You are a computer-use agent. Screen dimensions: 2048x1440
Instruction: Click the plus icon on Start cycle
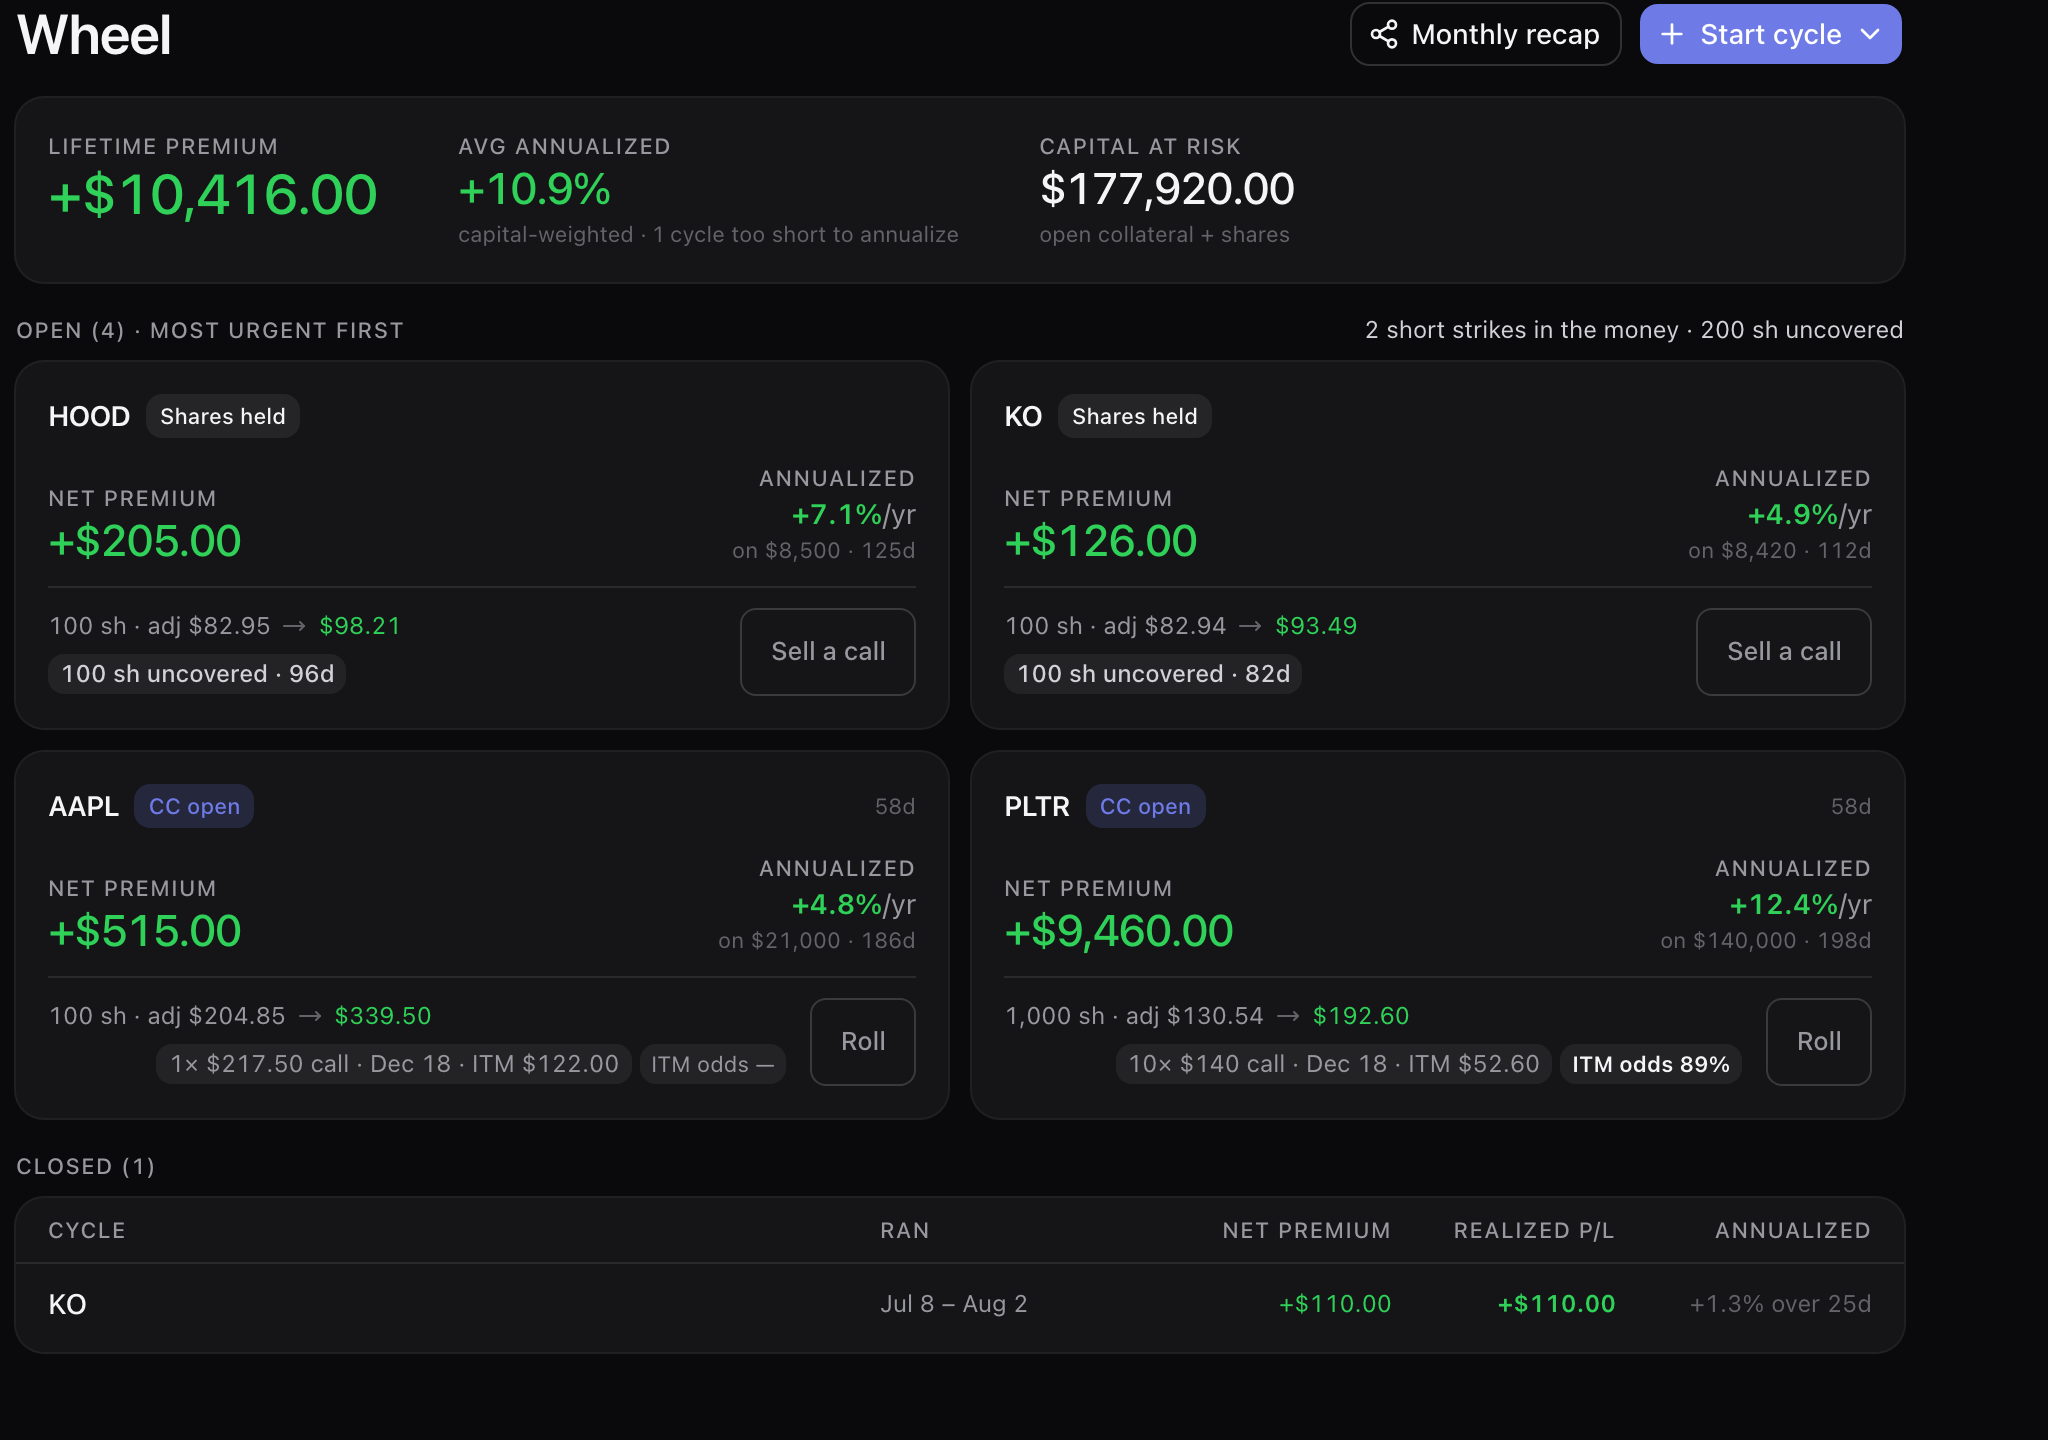[1671, 34]
